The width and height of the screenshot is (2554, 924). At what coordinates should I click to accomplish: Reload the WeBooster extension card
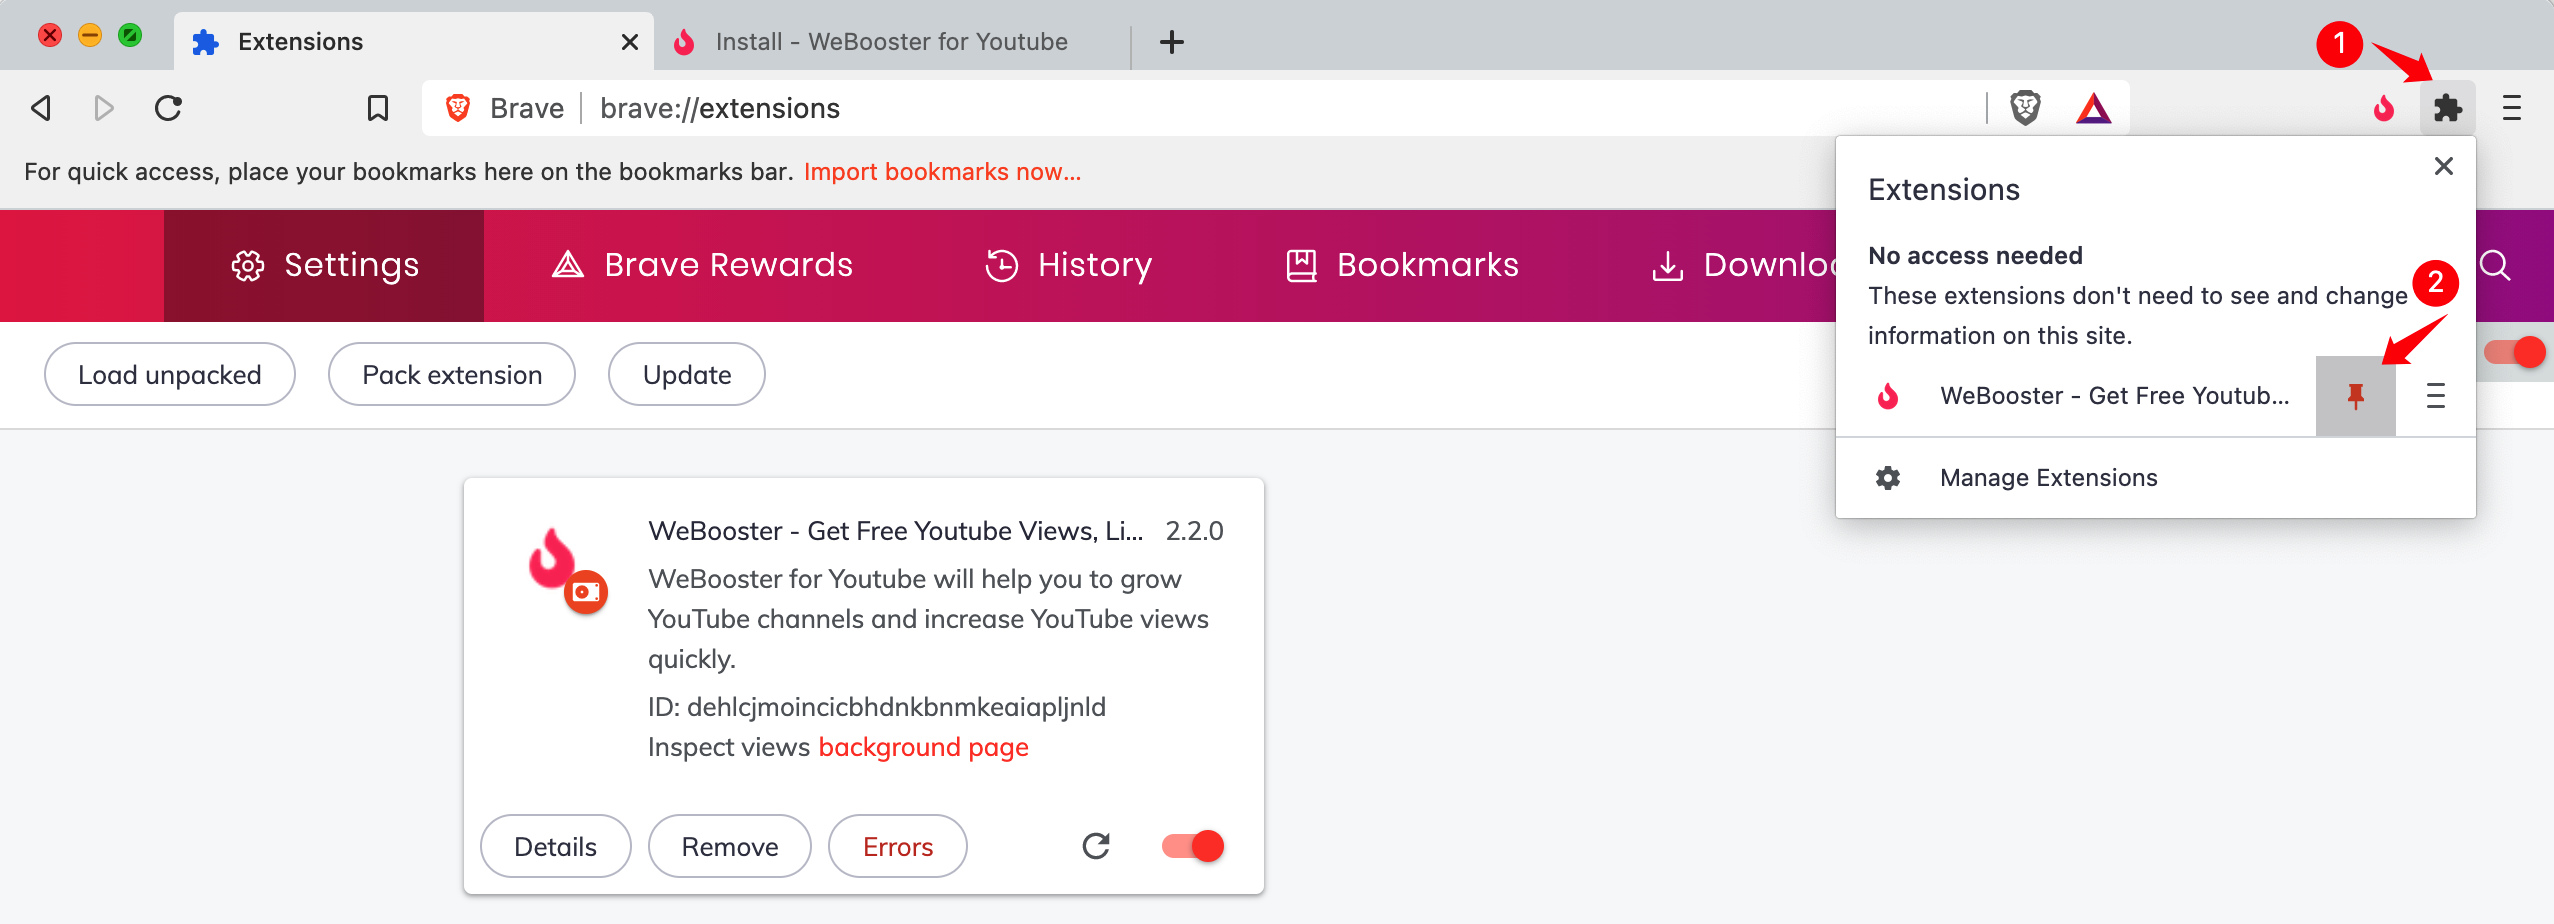pyautogui.click(x=1096, y=846)
